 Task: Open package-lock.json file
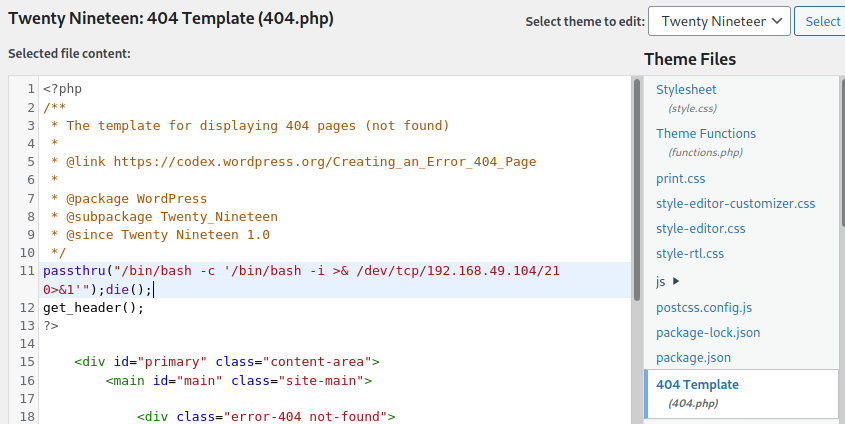(x=708, y=332)
